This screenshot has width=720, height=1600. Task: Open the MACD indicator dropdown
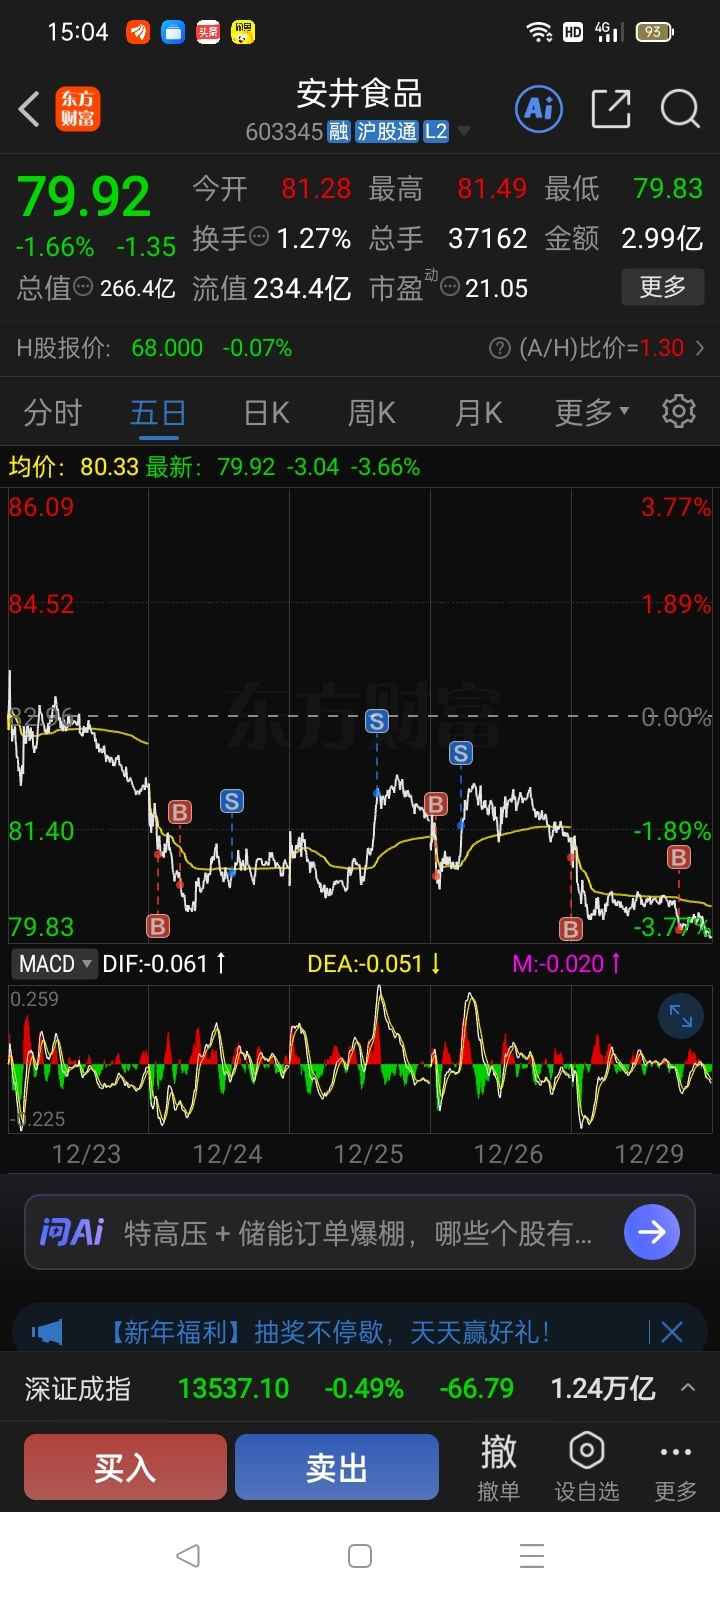[54, 964]
